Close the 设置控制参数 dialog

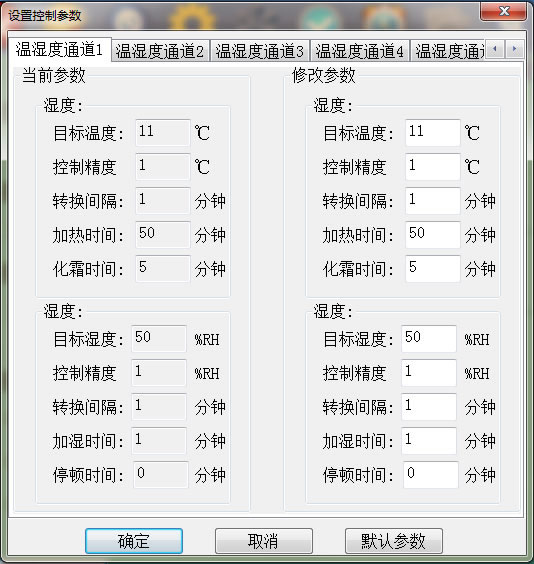(x=503, y=11)
